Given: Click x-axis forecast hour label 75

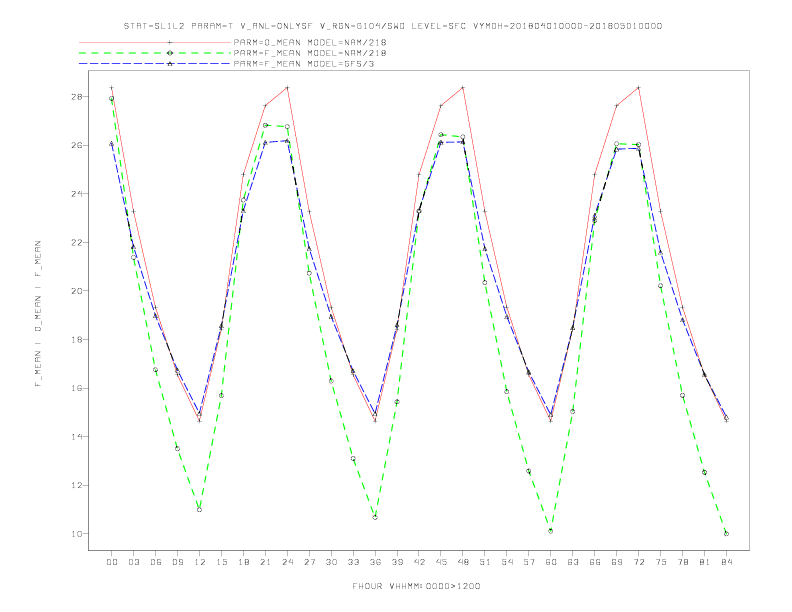Looking at the screenshot, I should click(x=661, y=562).
